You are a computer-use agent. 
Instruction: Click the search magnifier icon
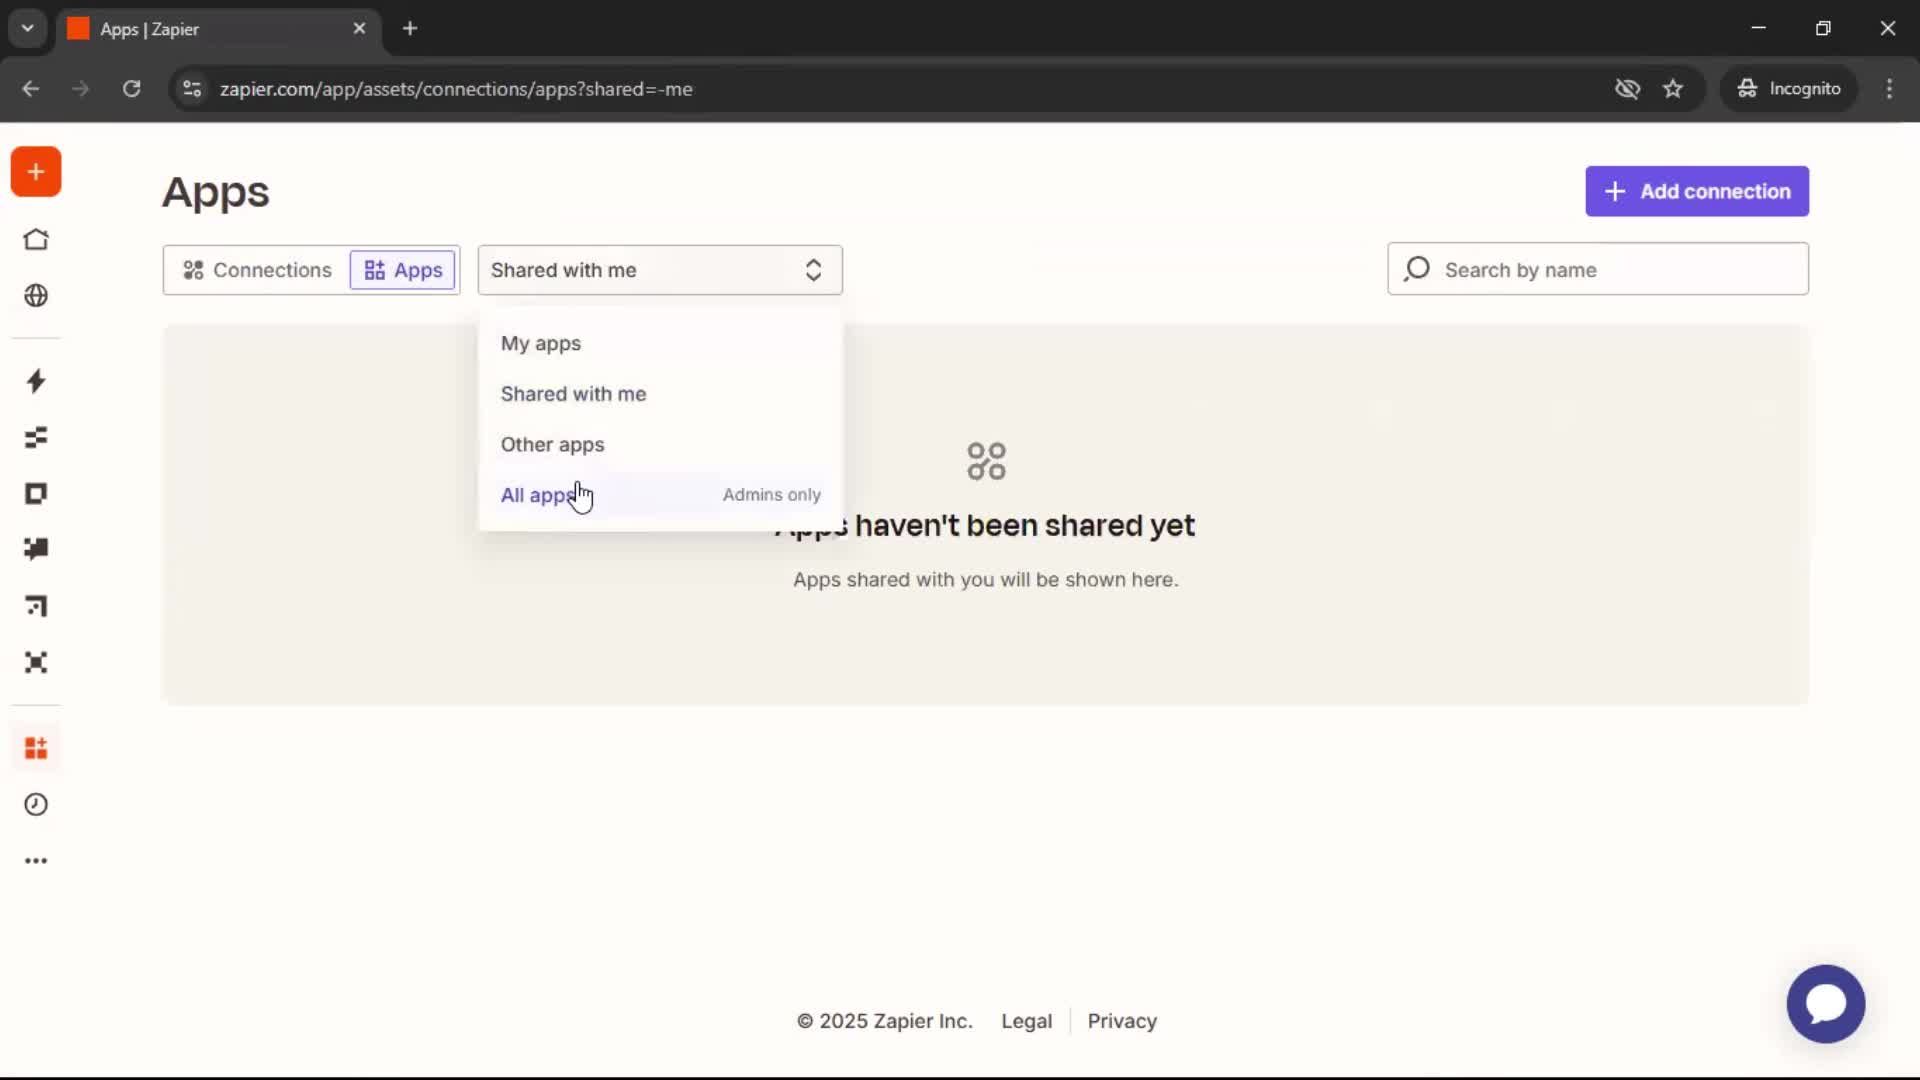(1417, 269)
